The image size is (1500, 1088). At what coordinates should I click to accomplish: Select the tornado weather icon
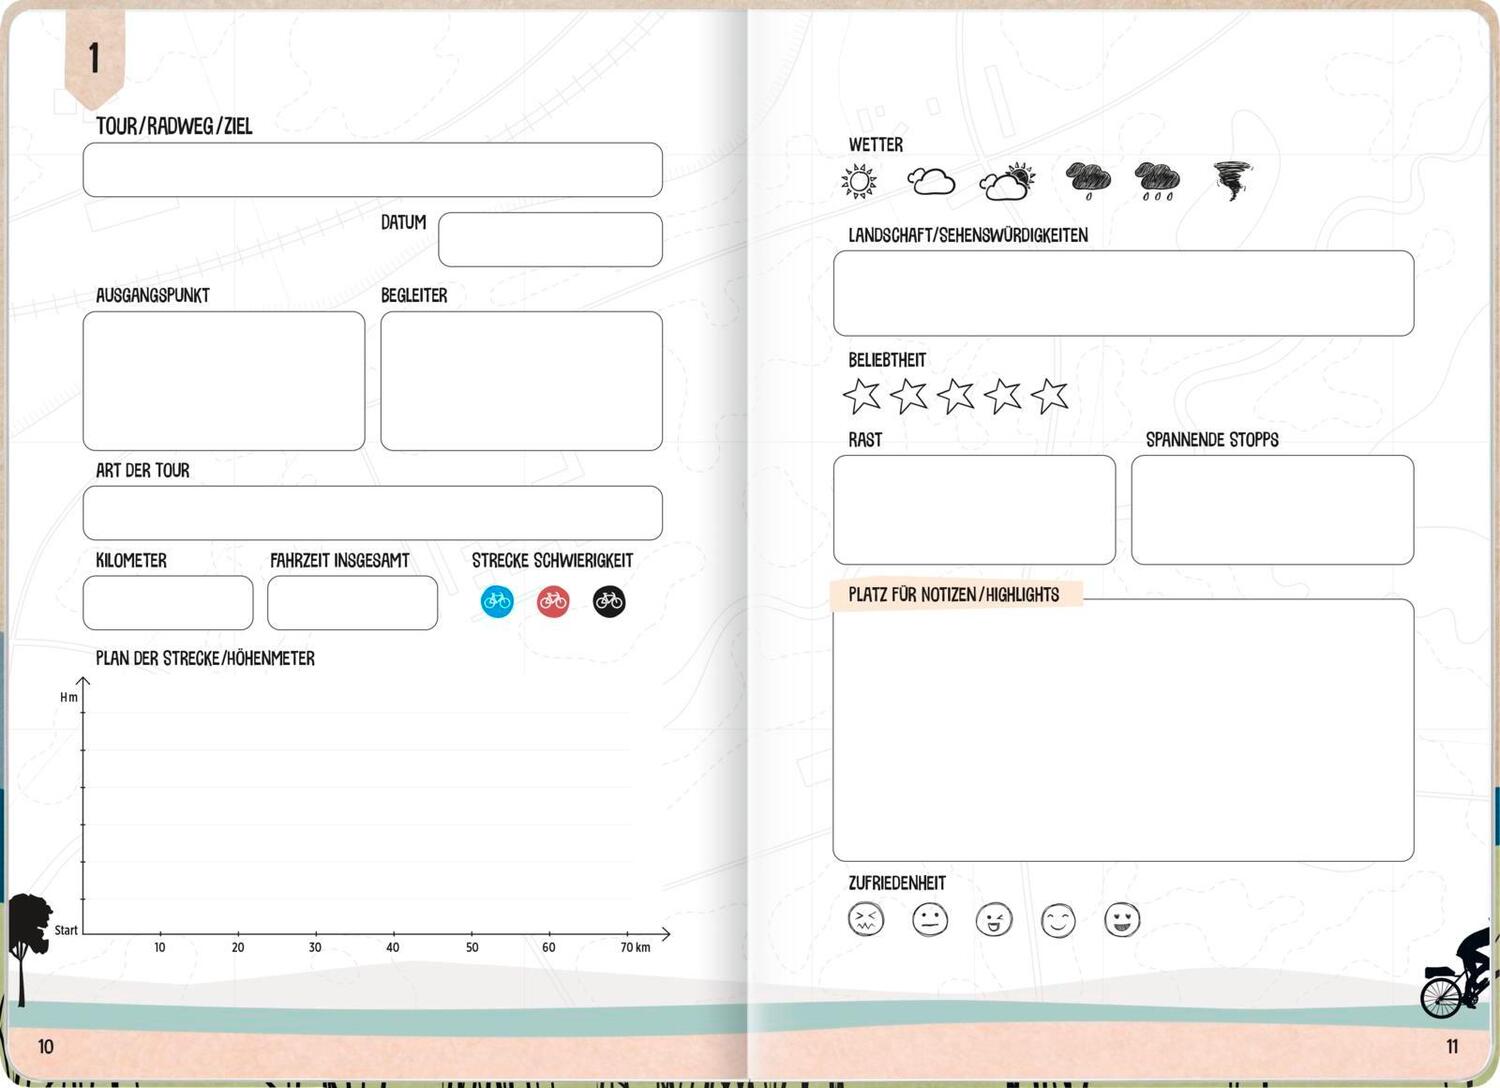click(1232, 181)
